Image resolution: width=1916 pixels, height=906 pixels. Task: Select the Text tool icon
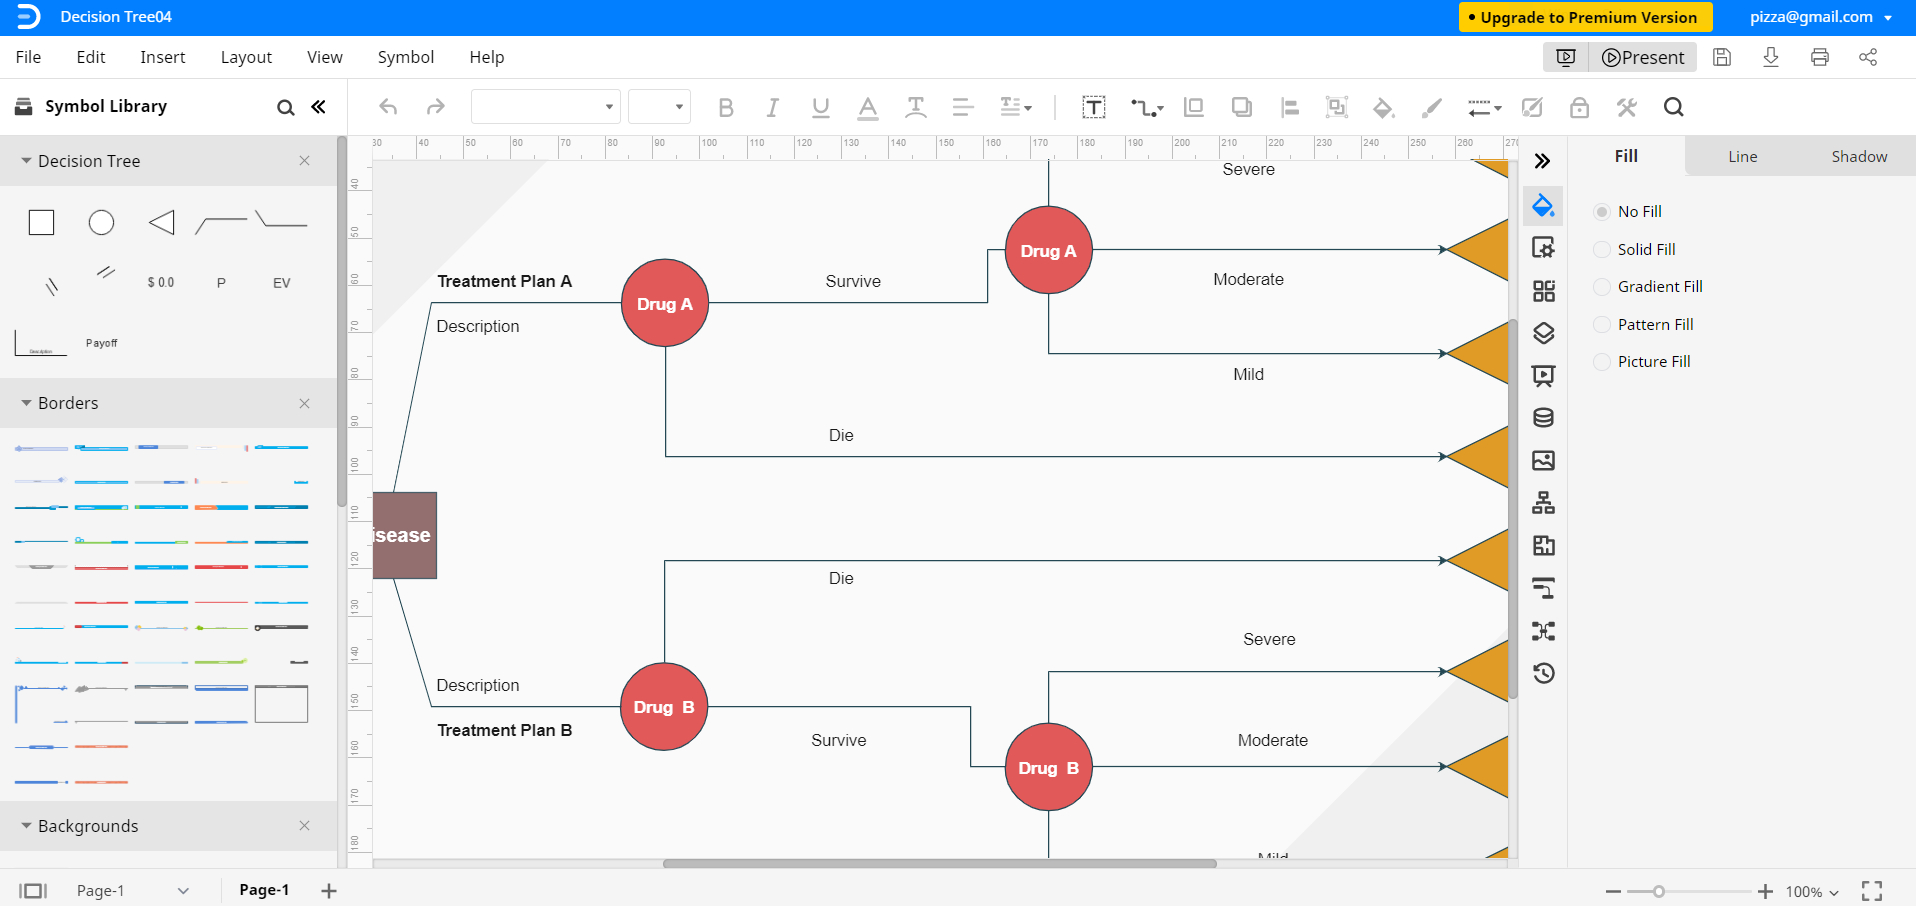(x=1093, y=107)
